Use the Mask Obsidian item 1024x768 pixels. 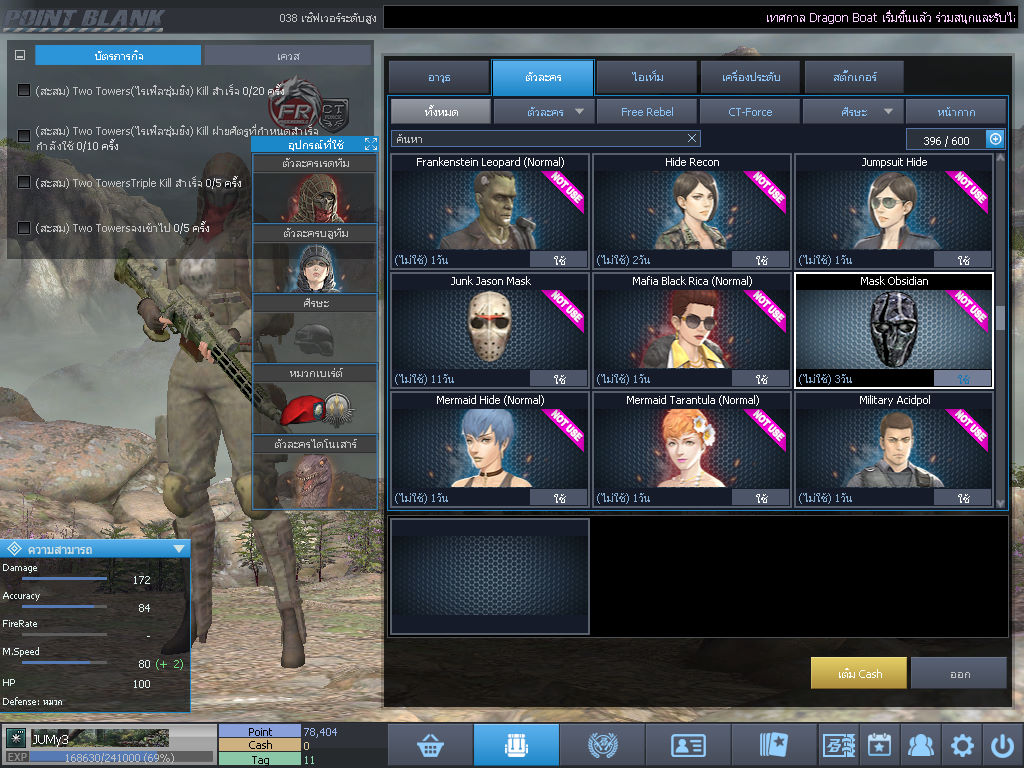(x=963, y=379)
